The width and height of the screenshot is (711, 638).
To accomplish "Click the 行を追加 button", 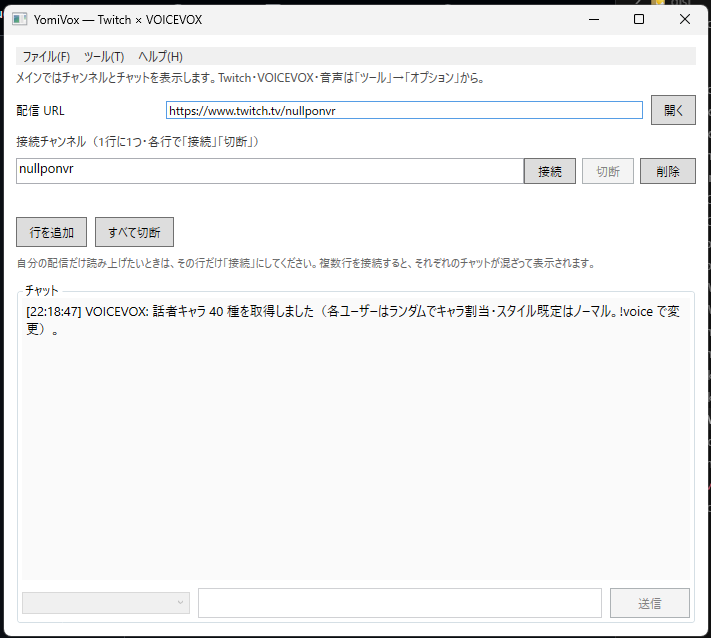I will [51, 232].
